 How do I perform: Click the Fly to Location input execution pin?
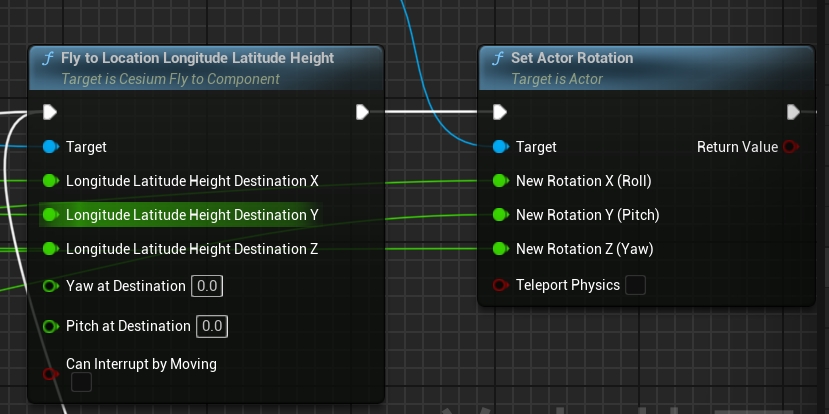[x=50, y=112]
